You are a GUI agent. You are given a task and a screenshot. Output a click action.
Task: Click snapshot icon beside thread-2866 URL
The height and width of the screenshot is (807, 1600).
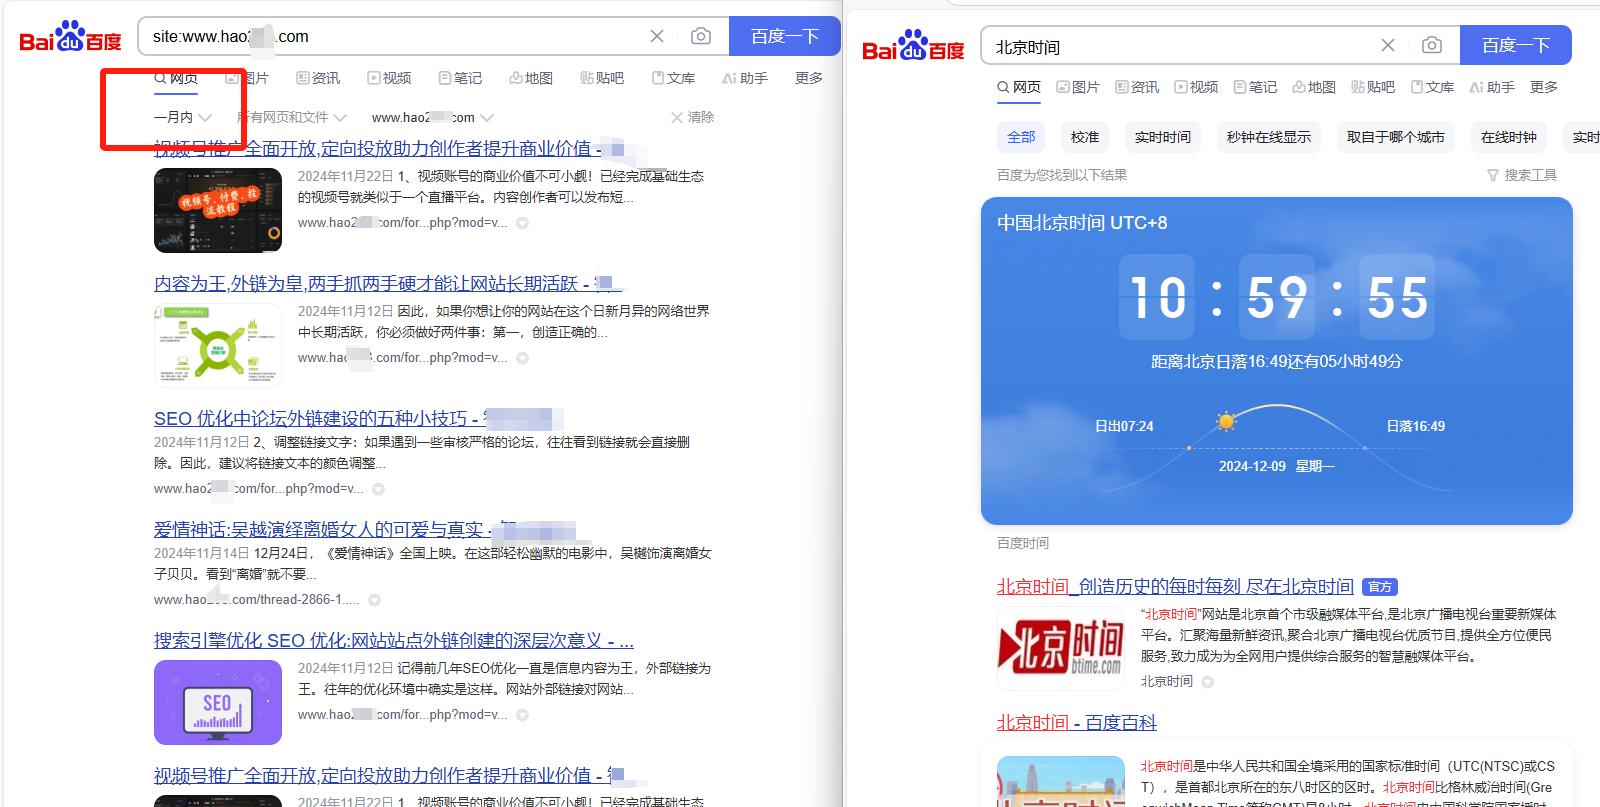click(374, 600)
